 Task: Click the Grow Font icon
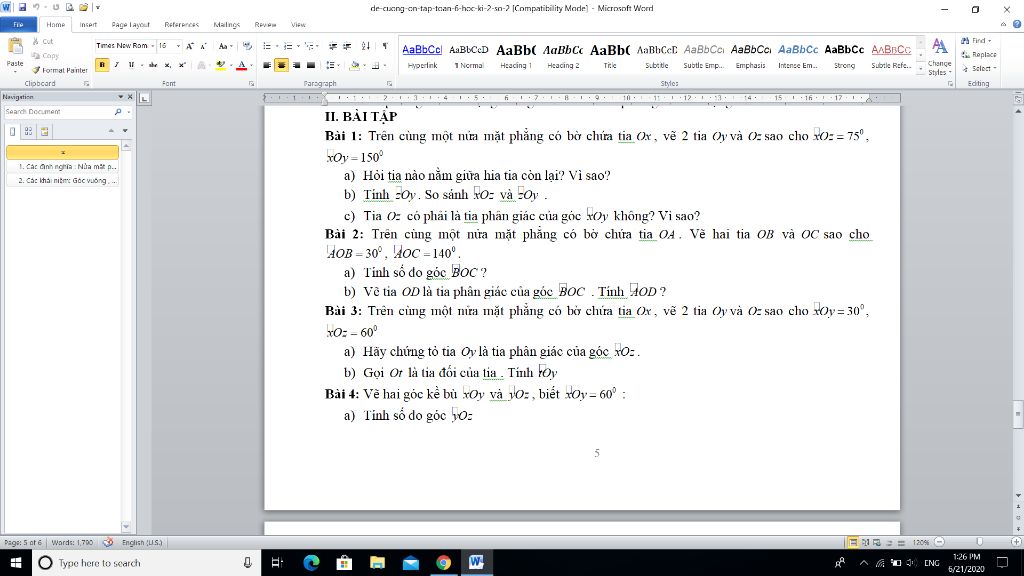[189, 46]
